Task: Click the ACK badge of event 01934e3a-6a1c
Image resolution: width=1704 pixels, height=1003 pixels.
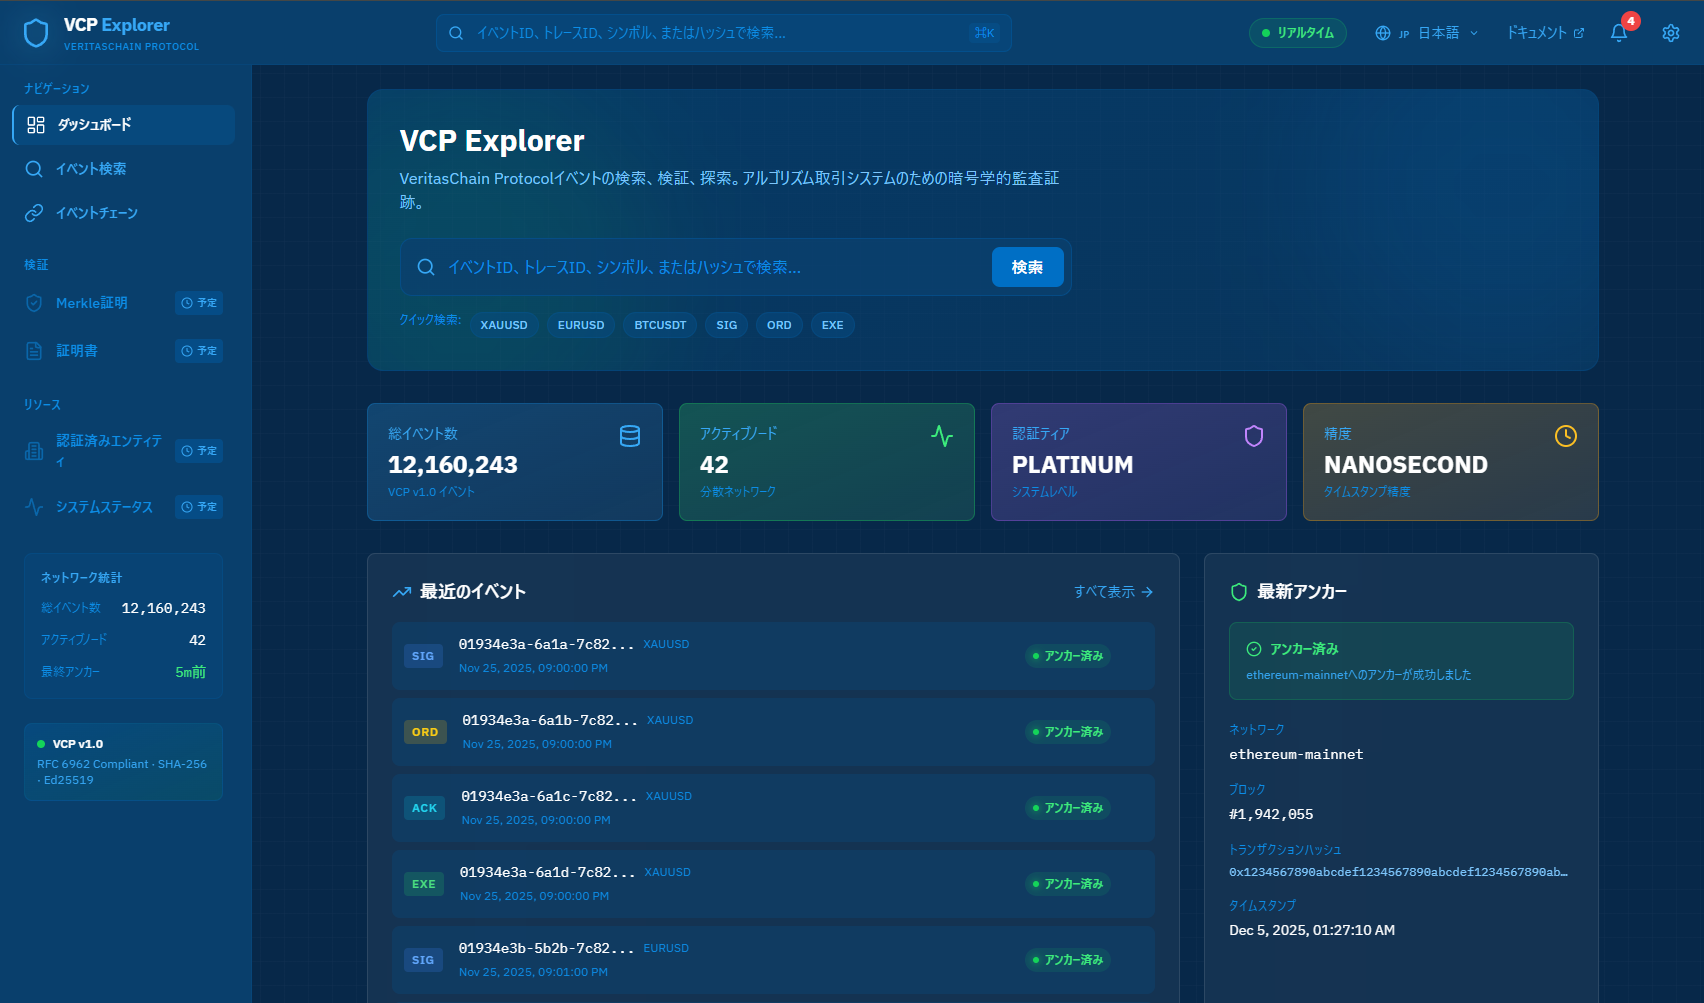Action: [x=425, y=808]
